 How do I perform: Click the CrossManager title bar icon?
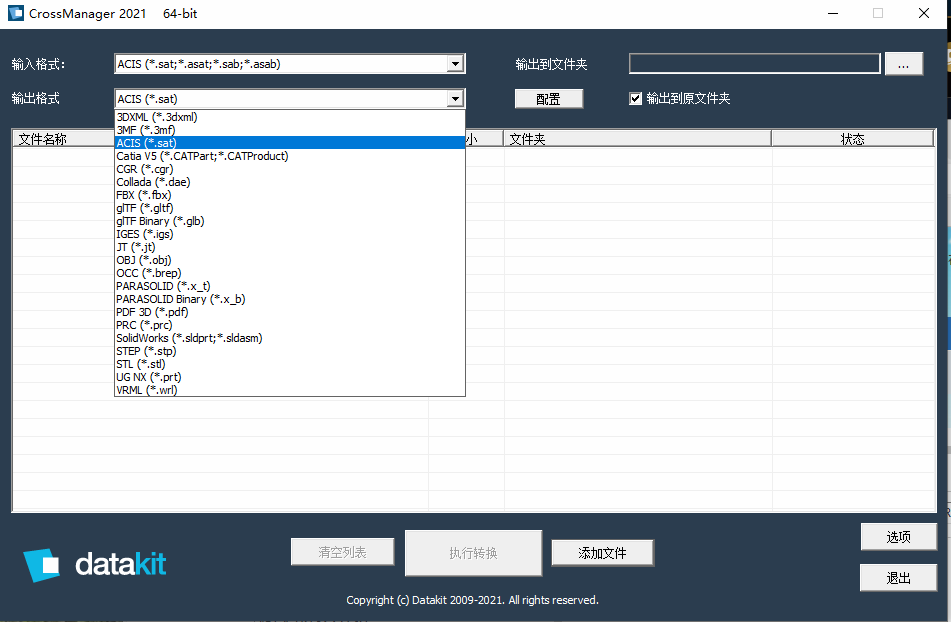[x=16, y=13]
